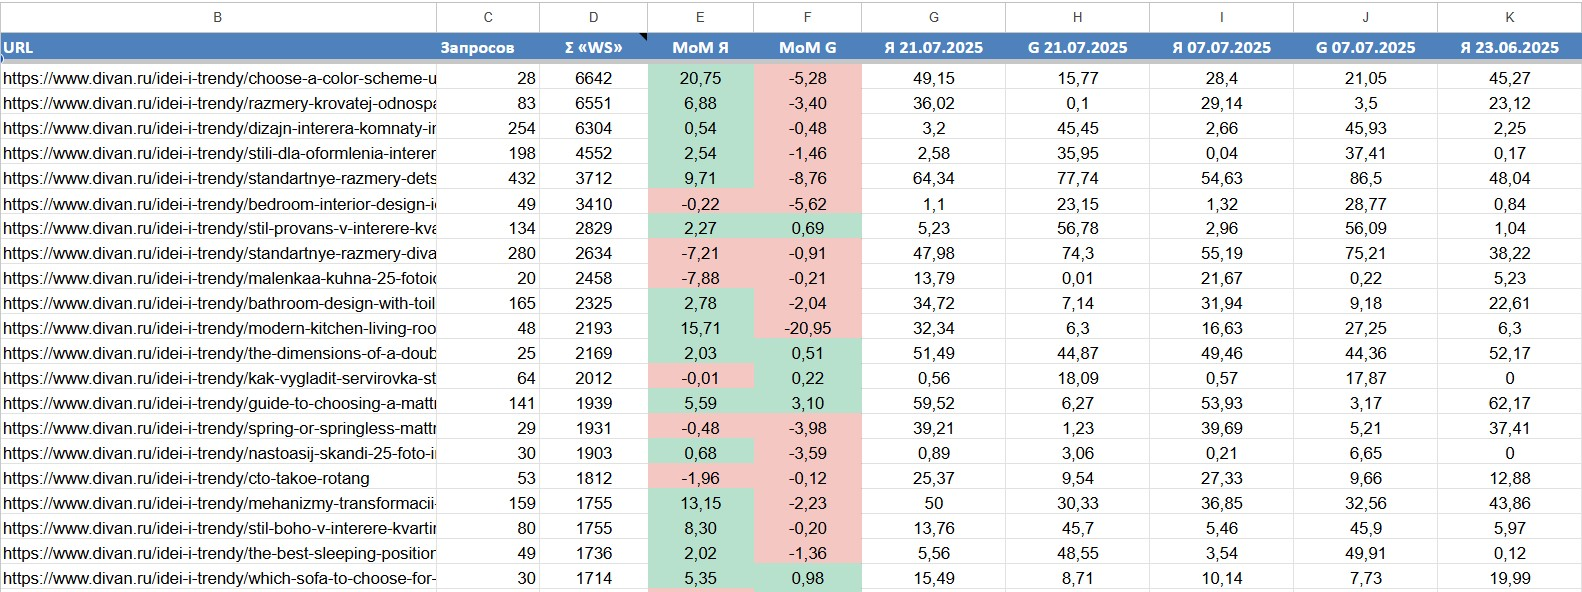This screenshot has width=1582, height=592.
Task: Select the Запросов header cell
Action: click(x=477, y=47)
